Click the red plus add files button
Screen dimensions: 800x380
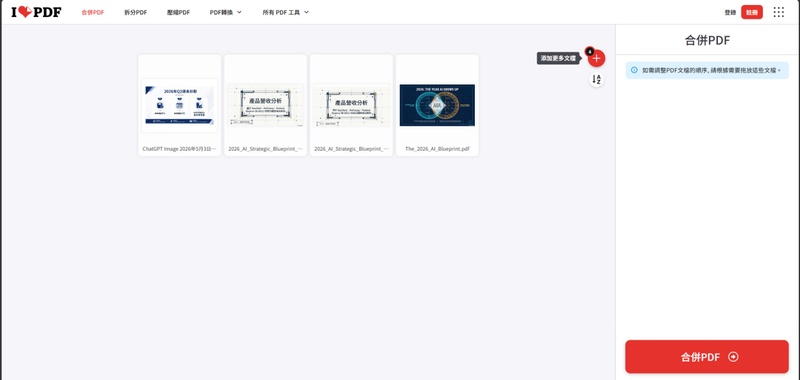(596, 58)
